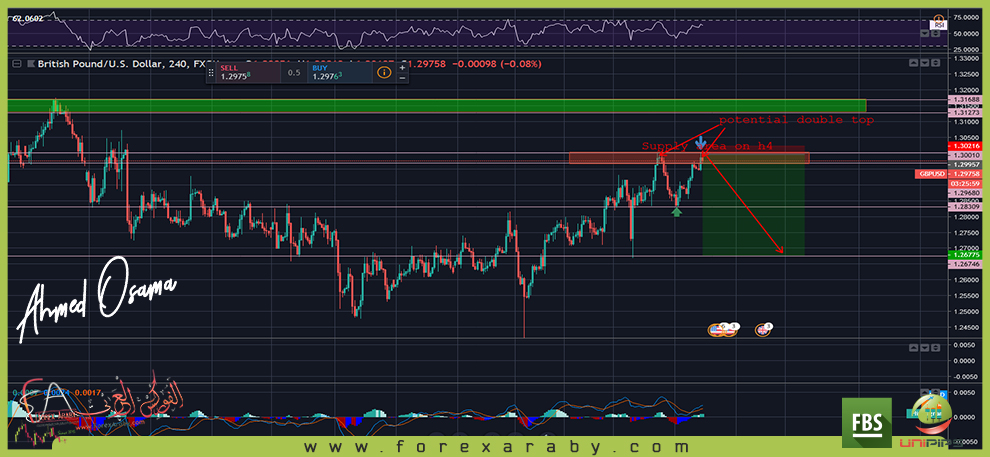Move the main chart pane up
Screen dimensions: 990x457
(912, 63)
